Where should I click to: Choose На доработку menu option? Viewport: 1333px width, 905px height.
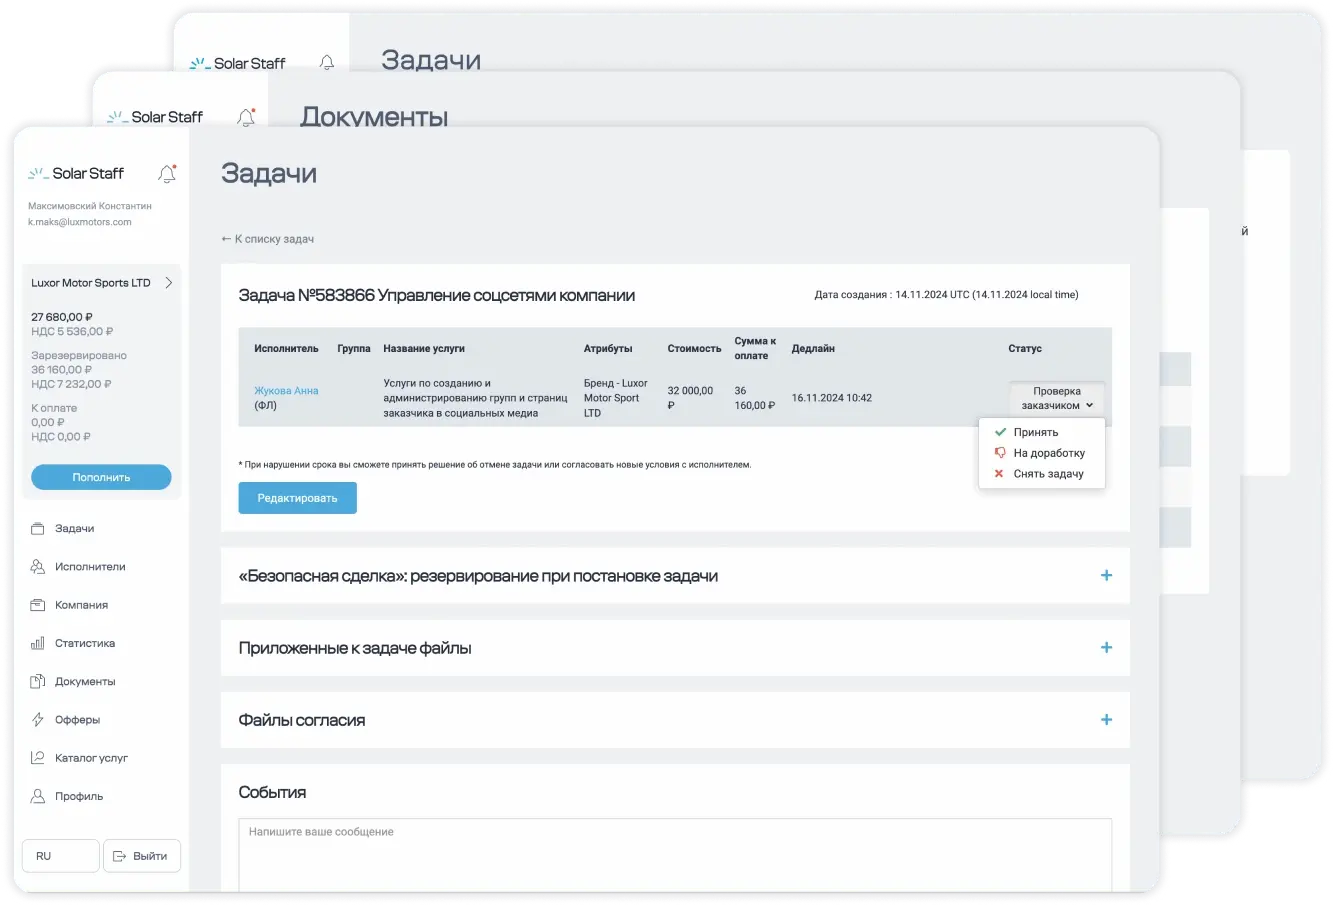pos(1048,453)
